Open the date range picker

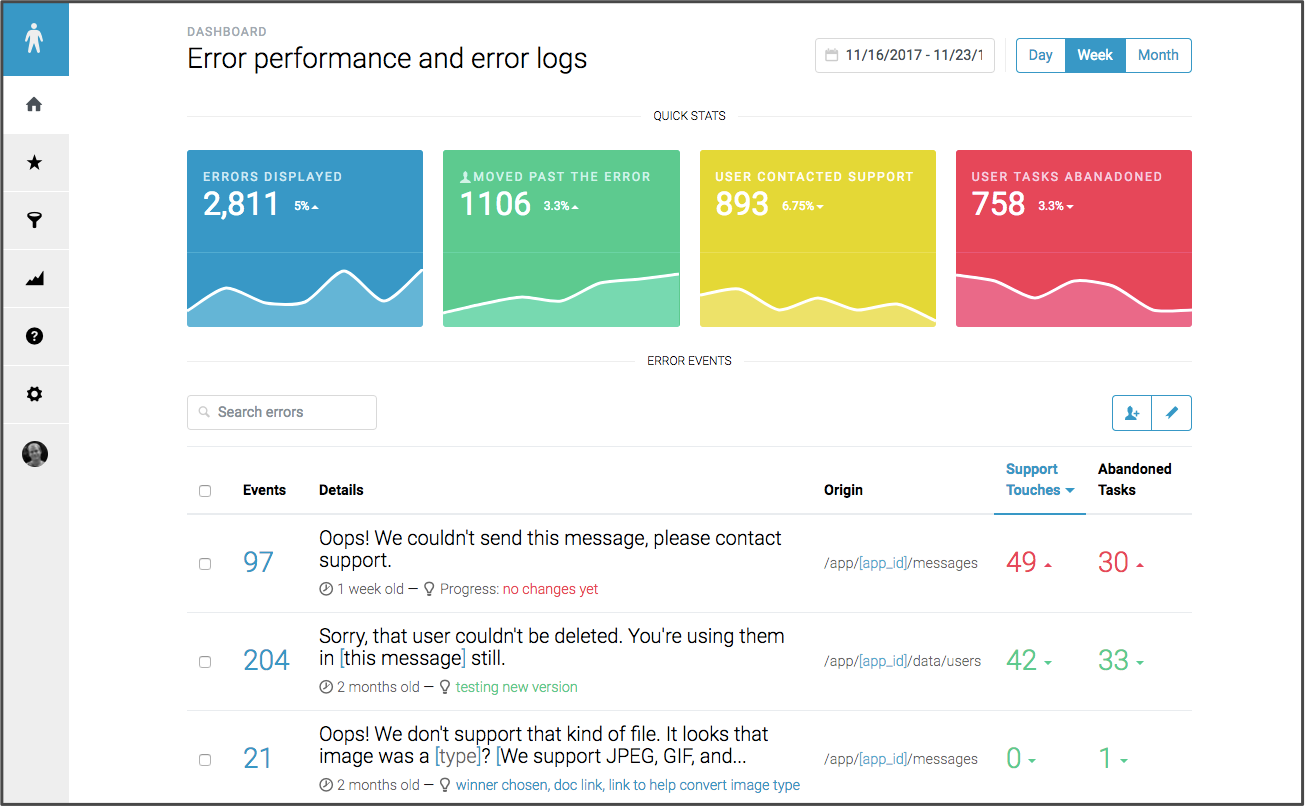[x=905, y=56]
